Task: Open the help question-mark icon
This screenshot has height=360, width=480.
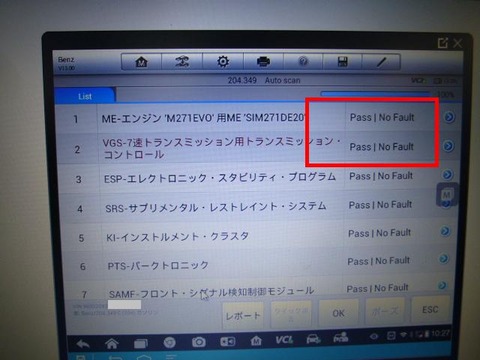Action: pyautogui.click(x=303, y=62)
